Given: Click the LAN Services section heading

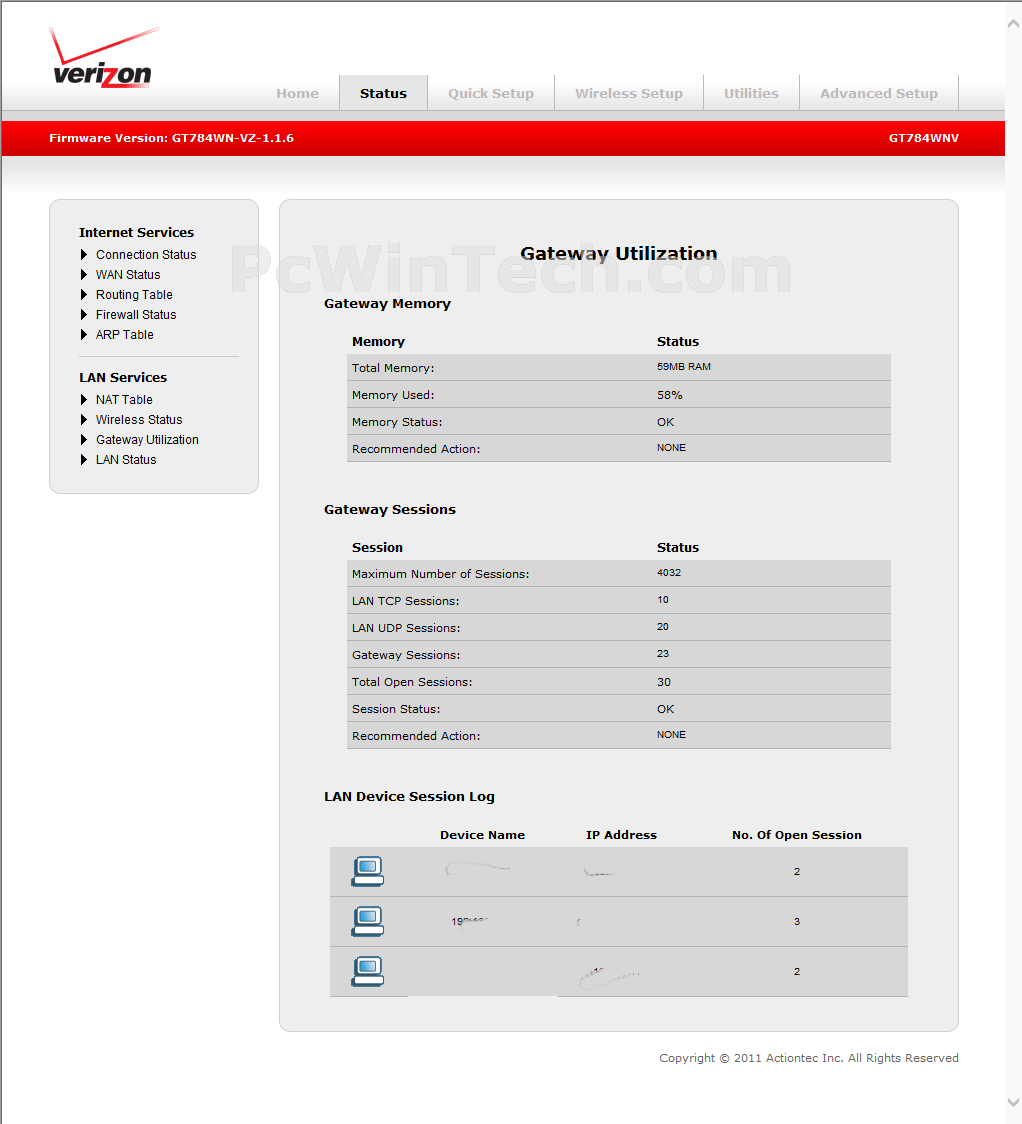Looking at the screenshot, I should coord(123,377).
